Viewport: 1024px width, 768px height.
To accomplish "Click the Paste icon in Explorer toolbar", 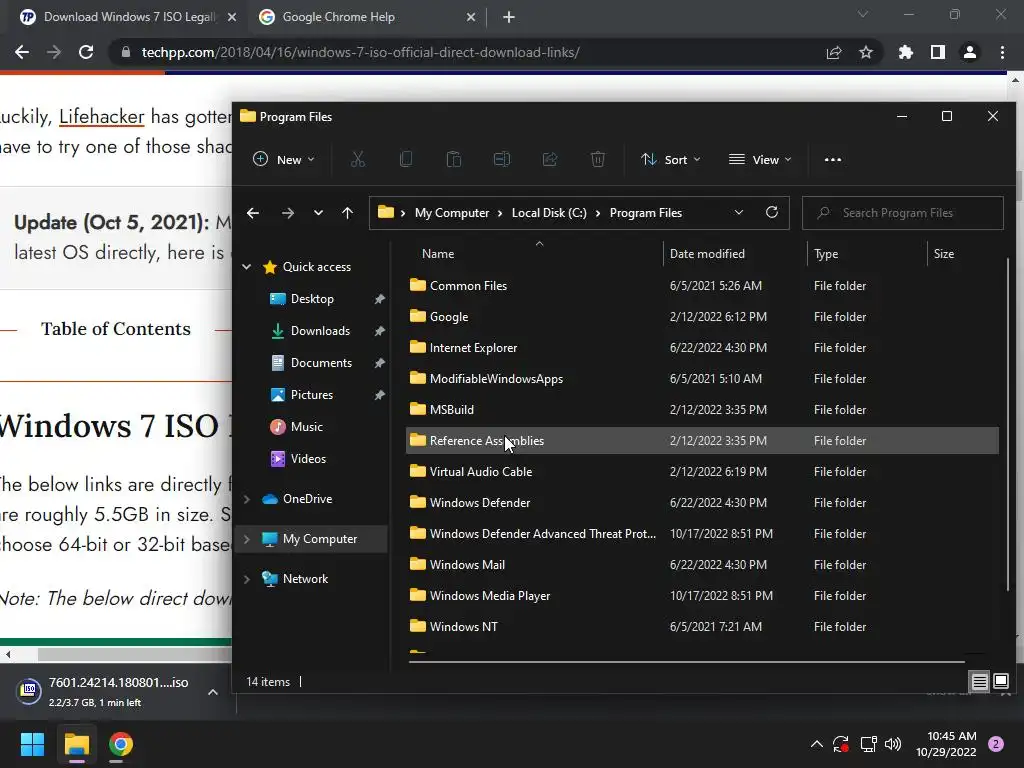I will pos(453,159).
